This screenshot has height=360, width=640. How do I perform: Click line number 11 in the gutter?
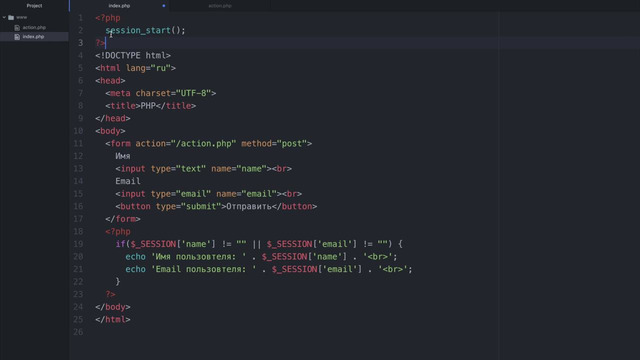78,144
